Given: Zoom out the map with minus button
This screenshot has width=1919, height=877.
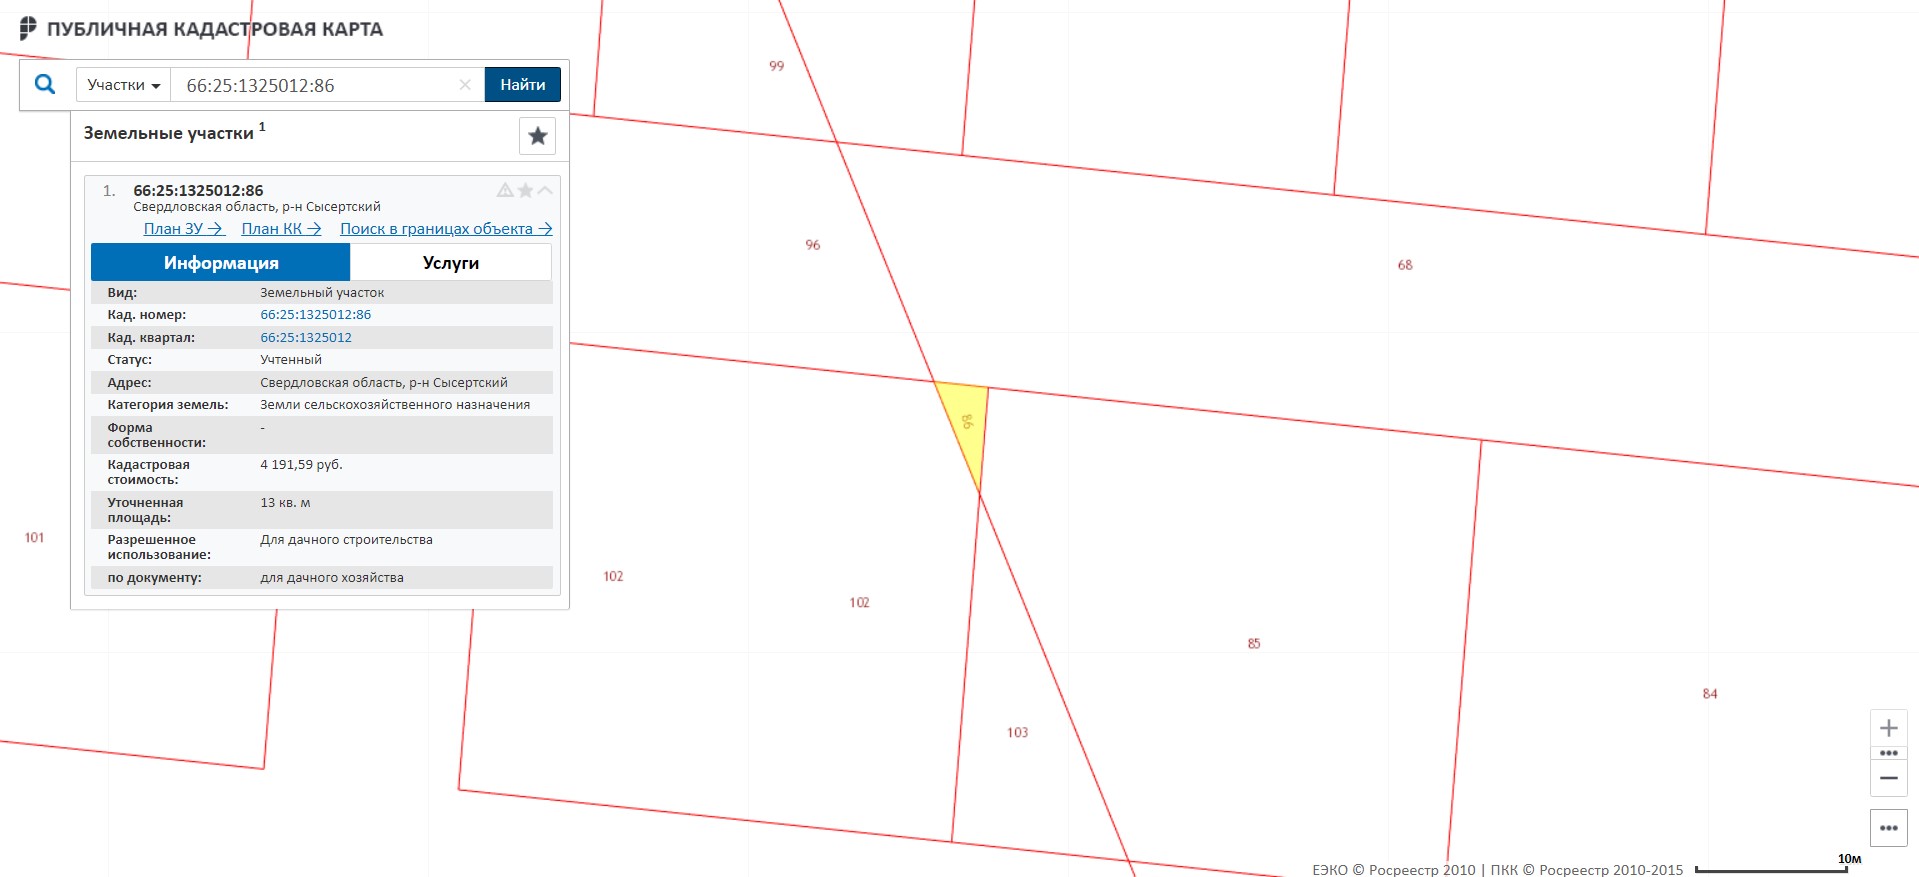Looking at the screenshot, I should tap(1888, 778).
